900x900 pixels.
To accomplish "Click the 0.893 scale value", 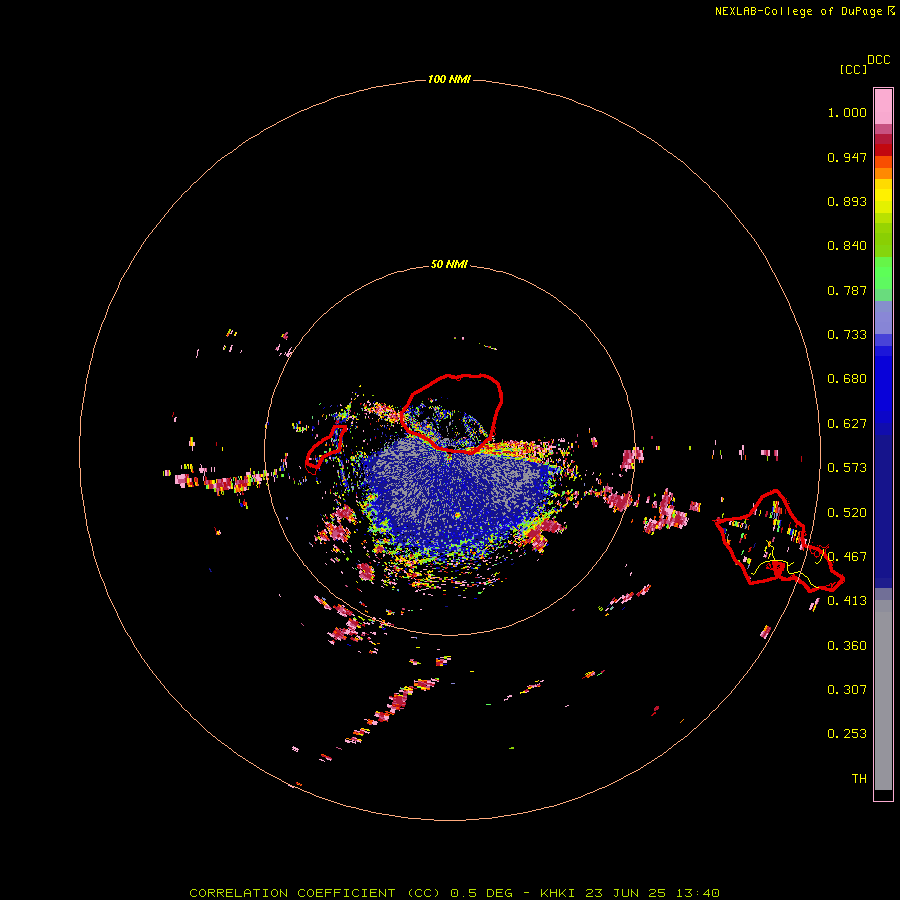I will coord(847,201).
